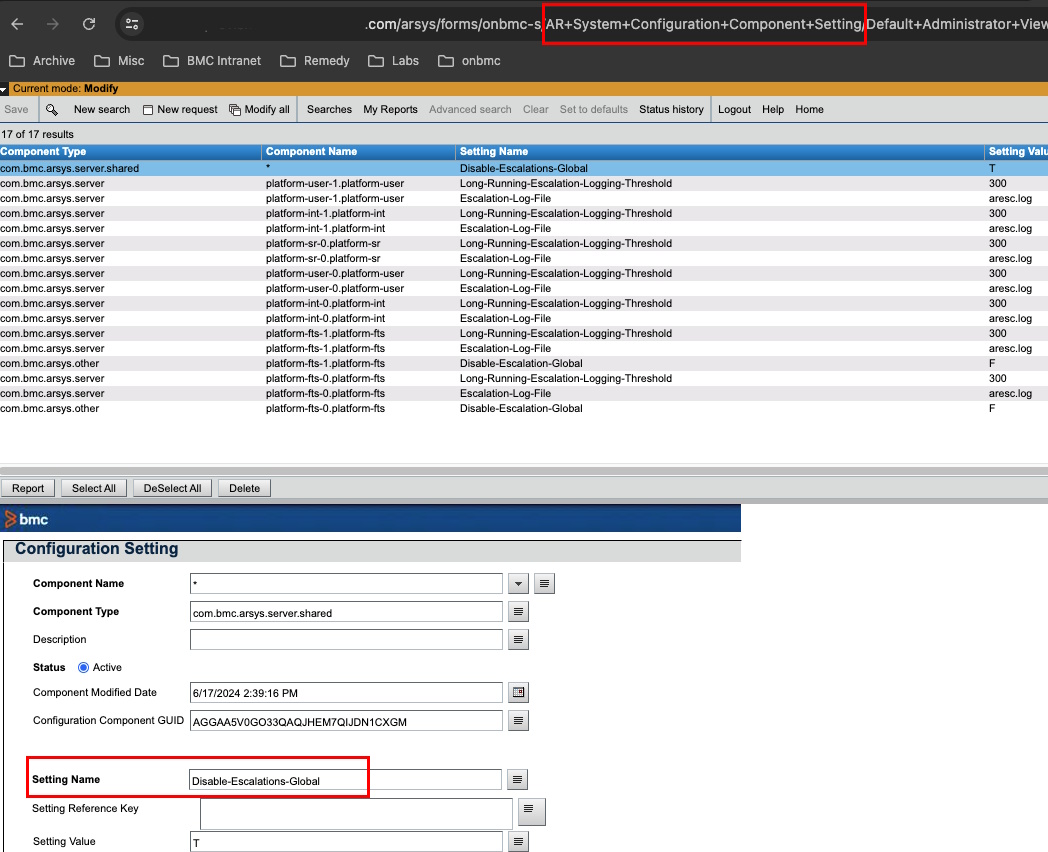The width and height of the screenshot is (1048, 852).
Task: Click the Report button
Action: point(27,488)
